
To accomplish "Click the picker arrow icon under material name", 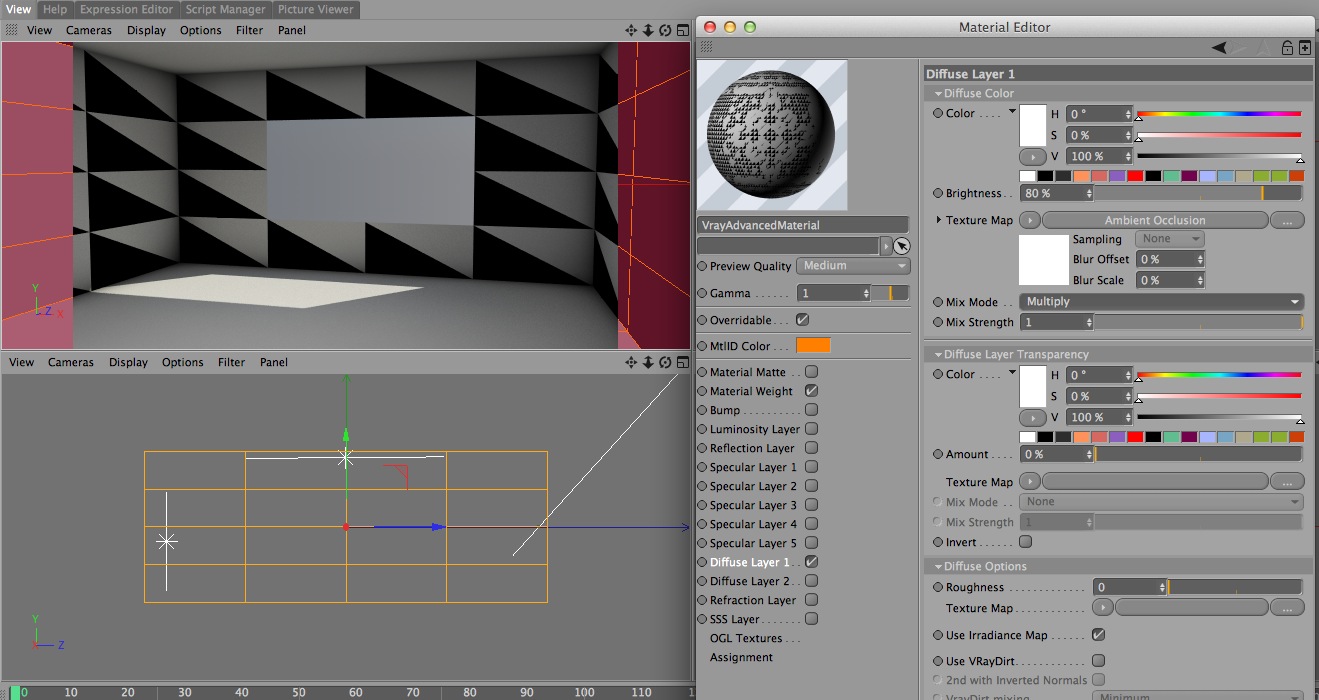I will tap(901, 245).
